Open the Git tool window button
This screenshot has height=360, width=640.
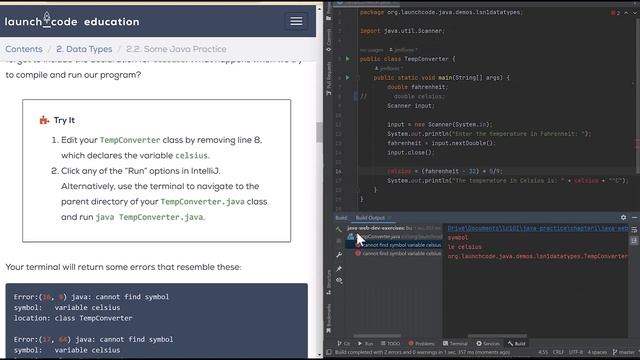click(x=344, y=344)
